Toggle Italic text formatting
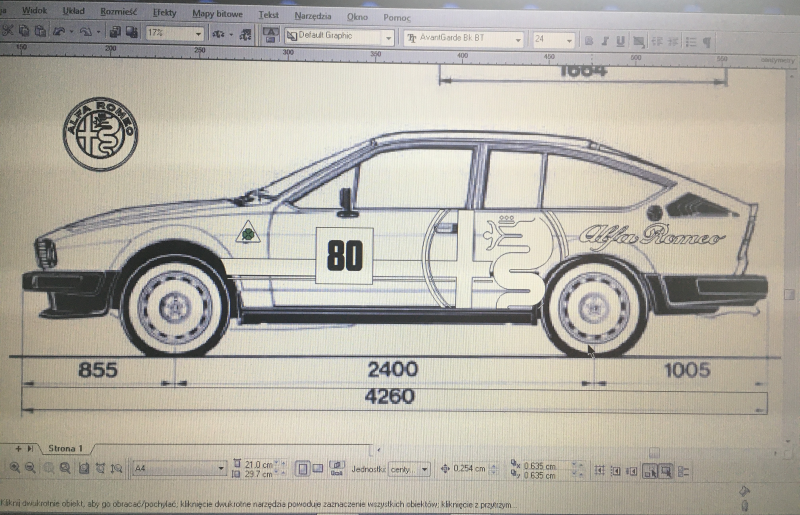 [605, 41]
